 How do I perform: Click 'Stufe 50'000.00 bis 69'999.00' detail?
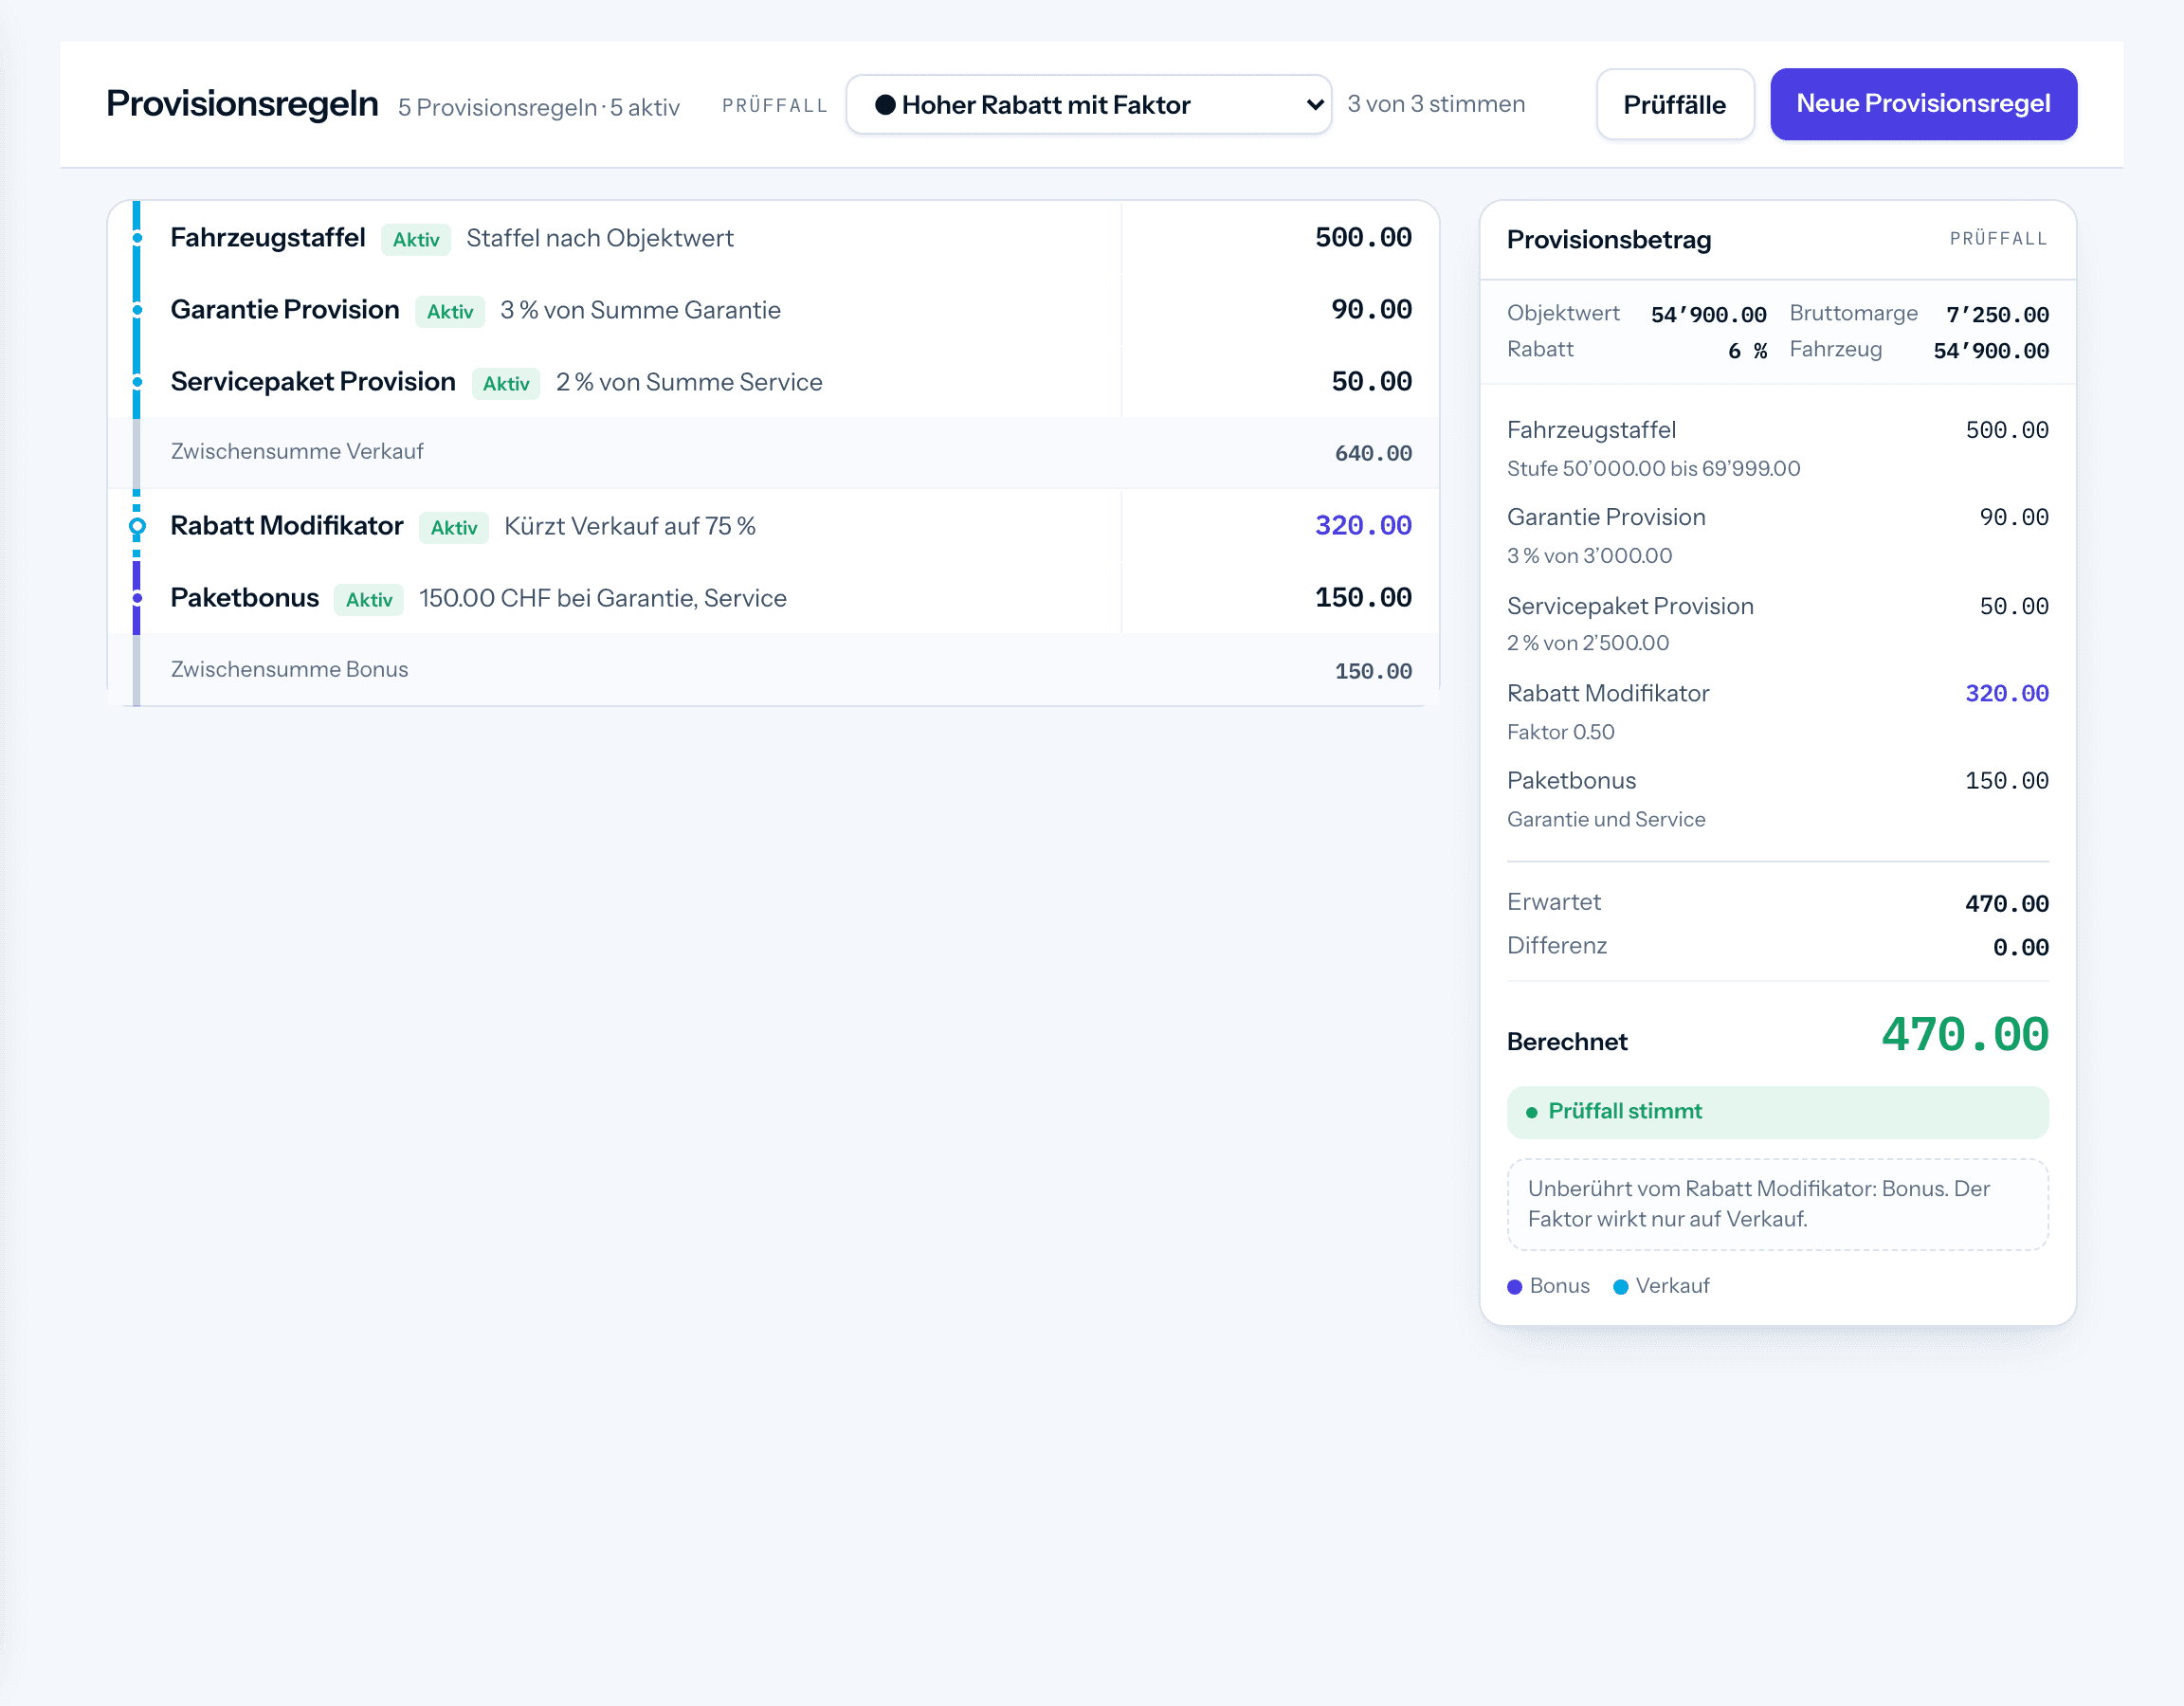(1653, 469)
